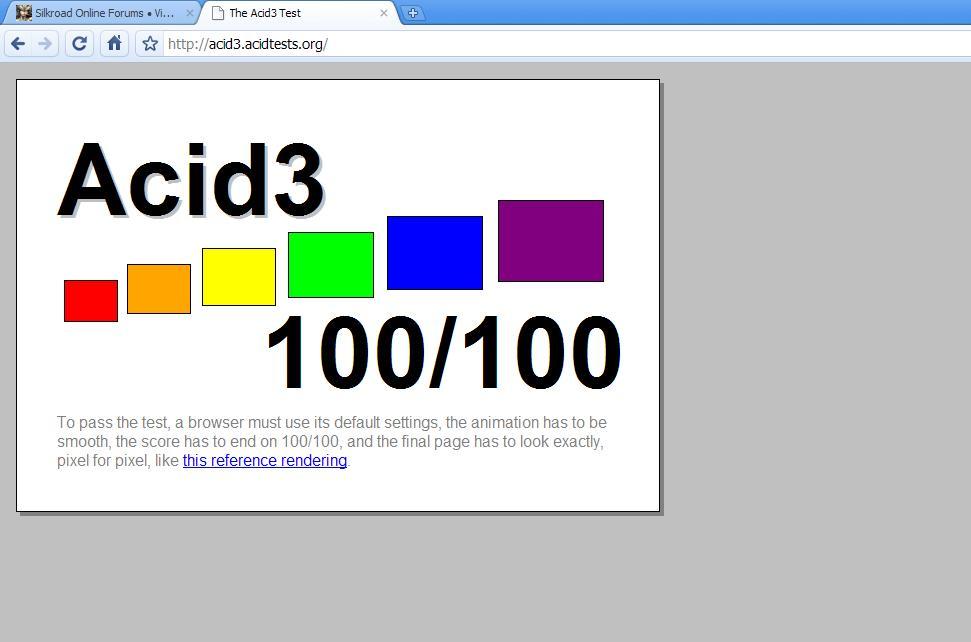The height and width of the screenshot is (642, 971).
Task: Click the forward navigation arrow
Action: click(x=46, y=44)
